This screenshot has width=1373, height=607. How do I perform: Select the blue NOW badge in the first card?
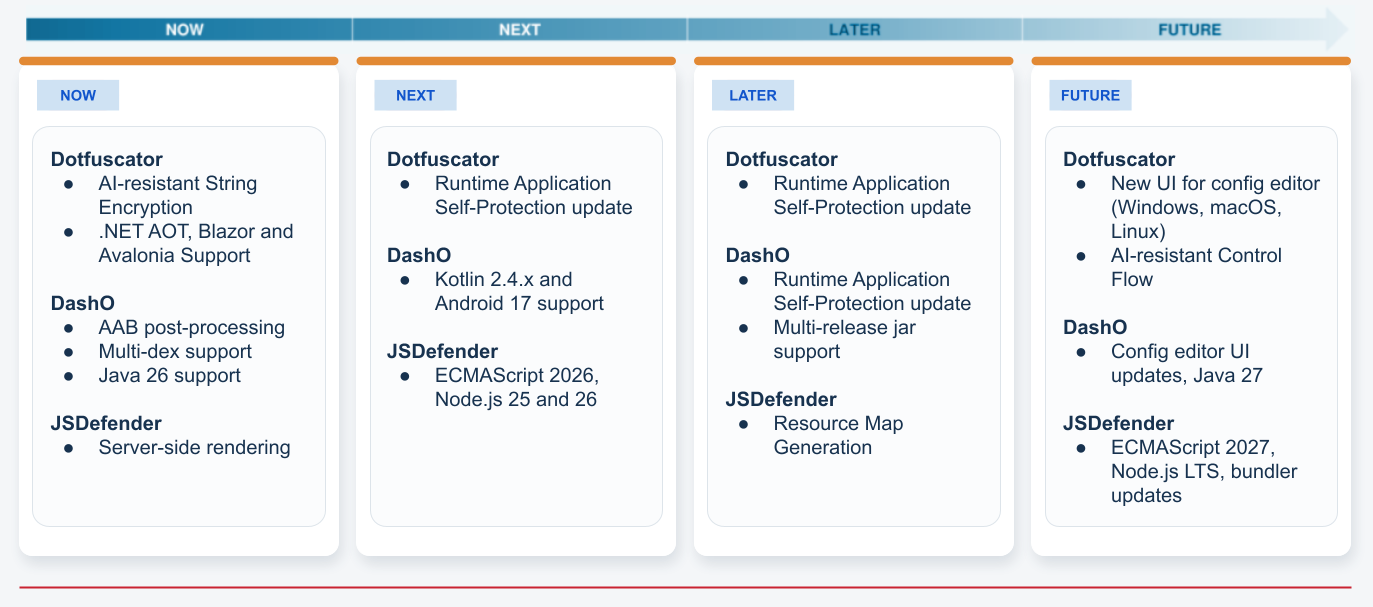78,95
